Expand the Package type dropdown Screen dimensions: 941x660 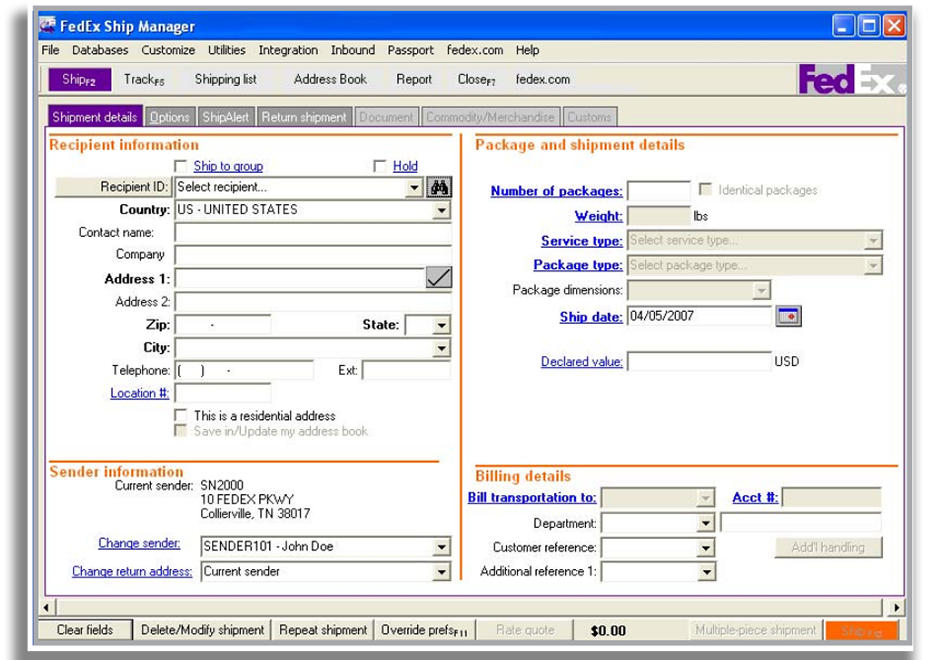coord(873,265)
